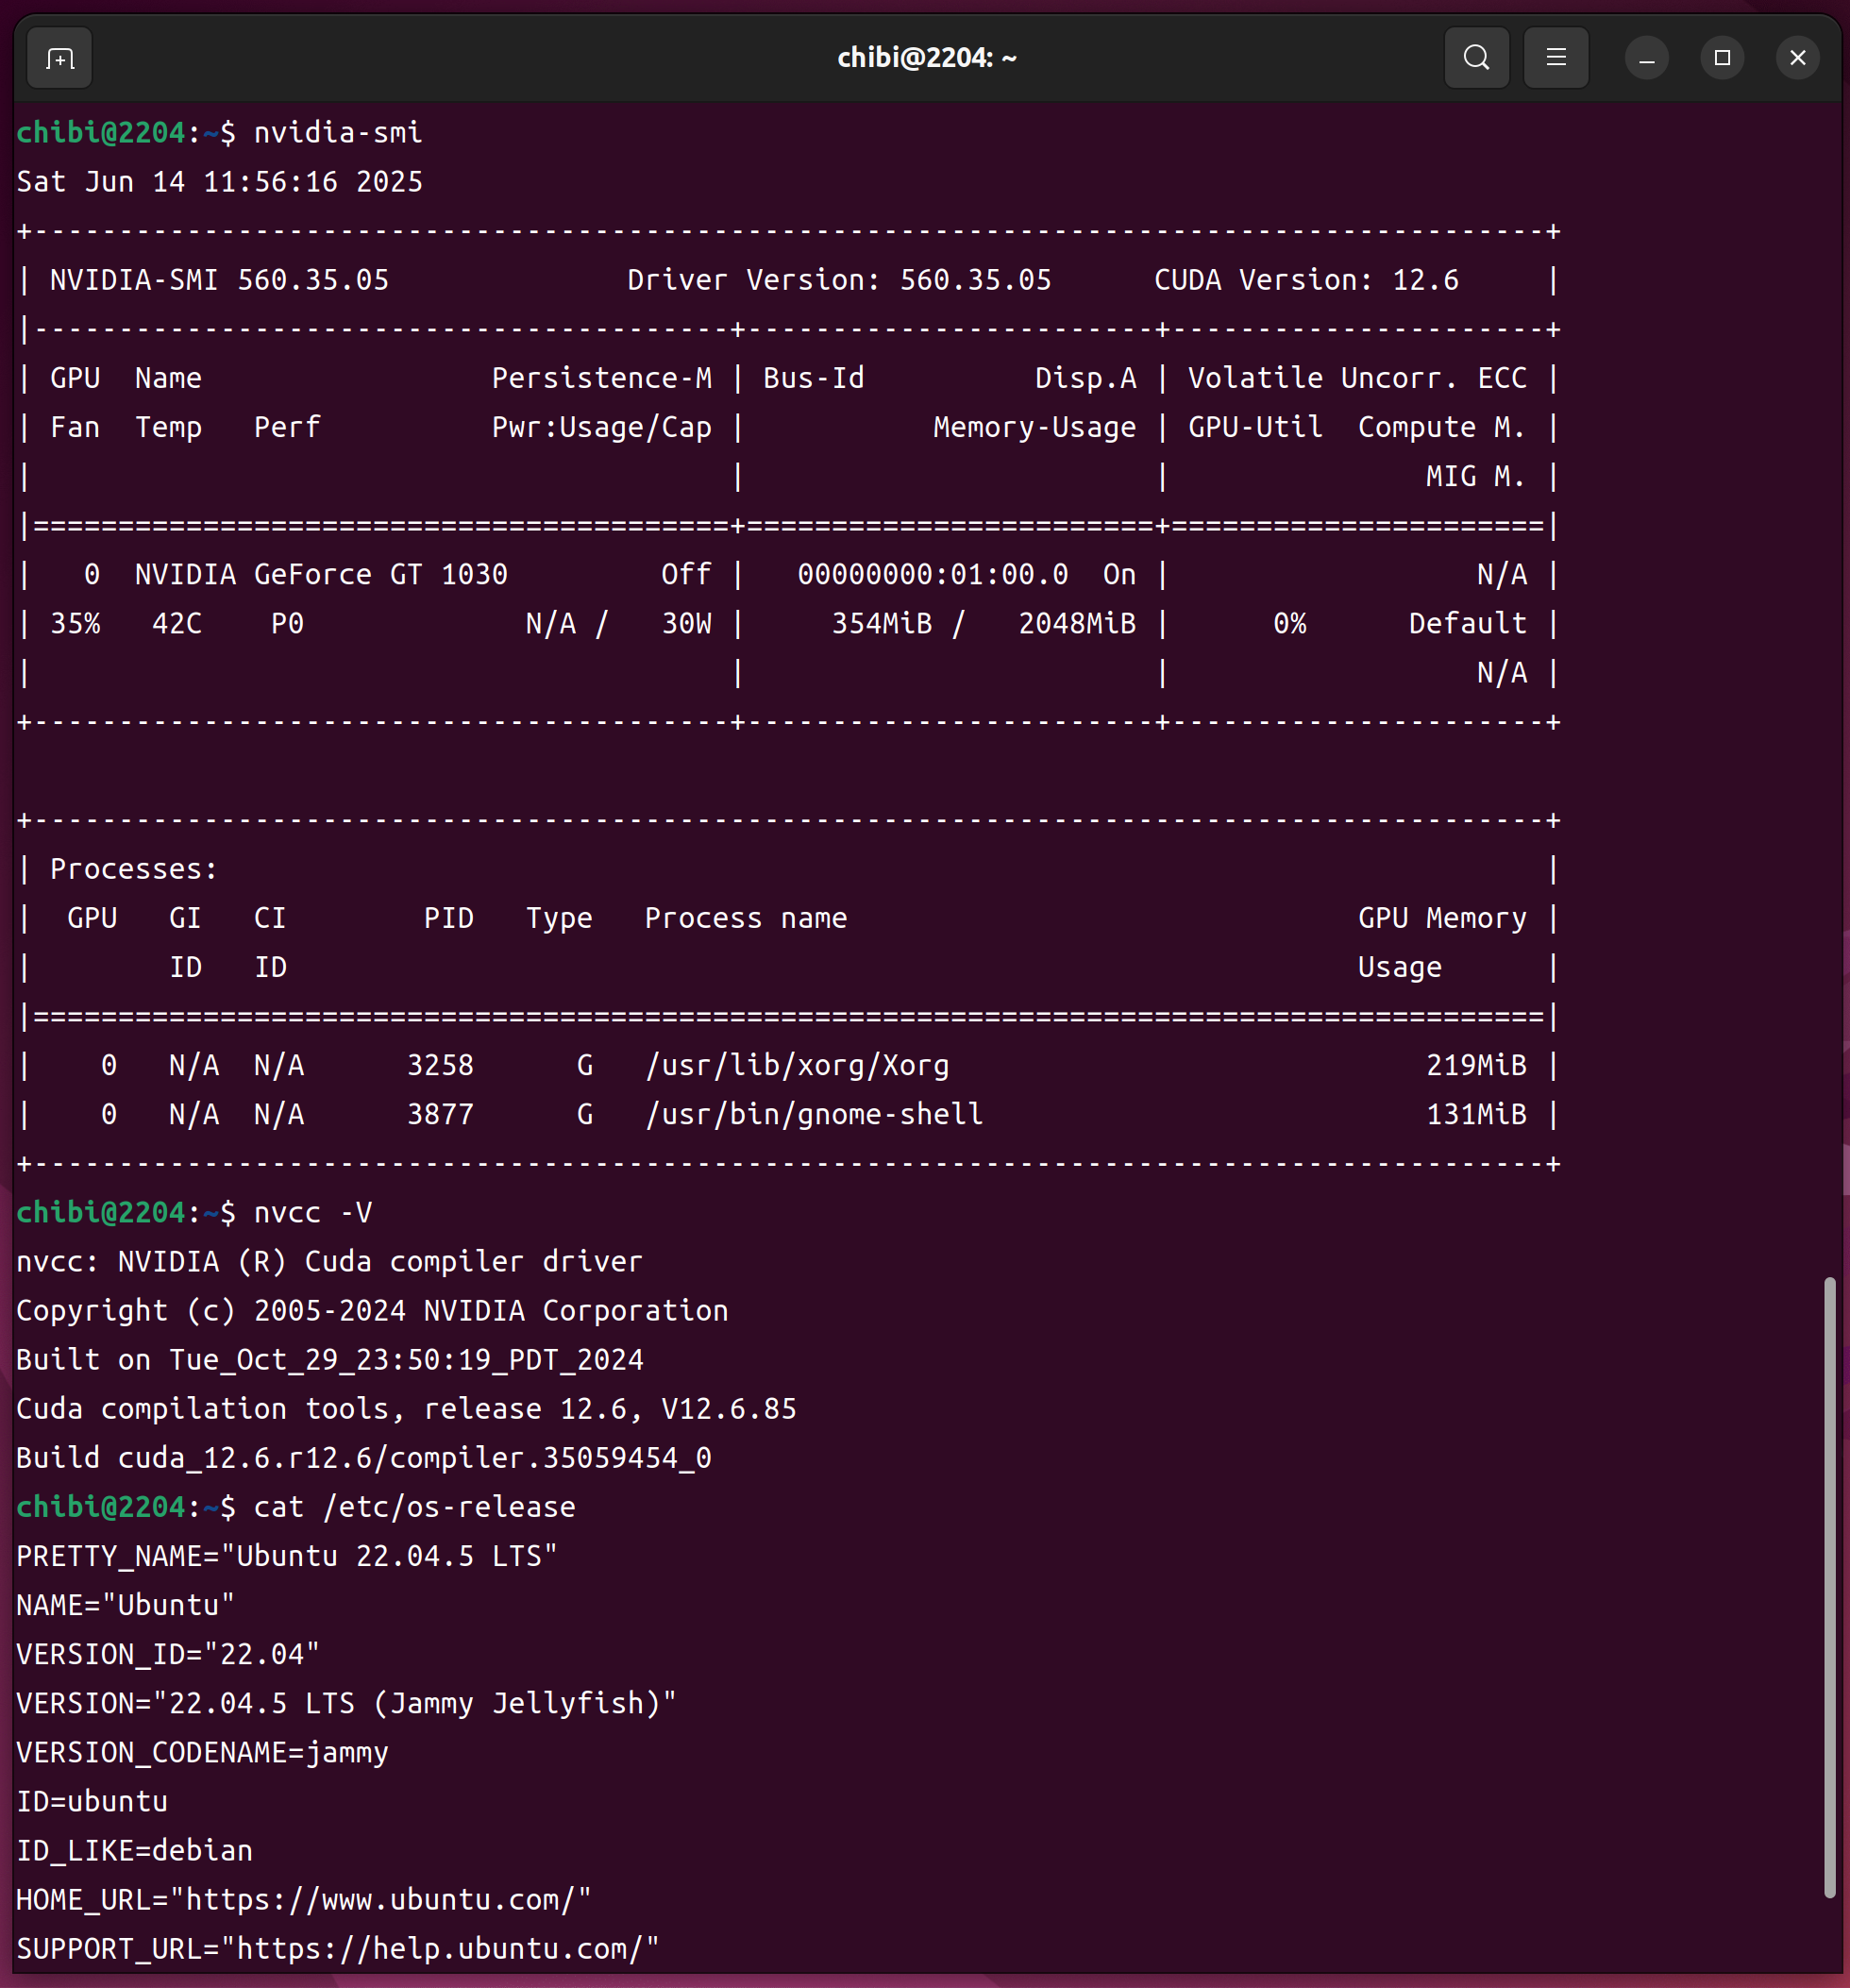This screenshot has height=1988, width=1850.
Task: Click the NVIDIA GeForce GT 1030 name
Action: (321, 575)
